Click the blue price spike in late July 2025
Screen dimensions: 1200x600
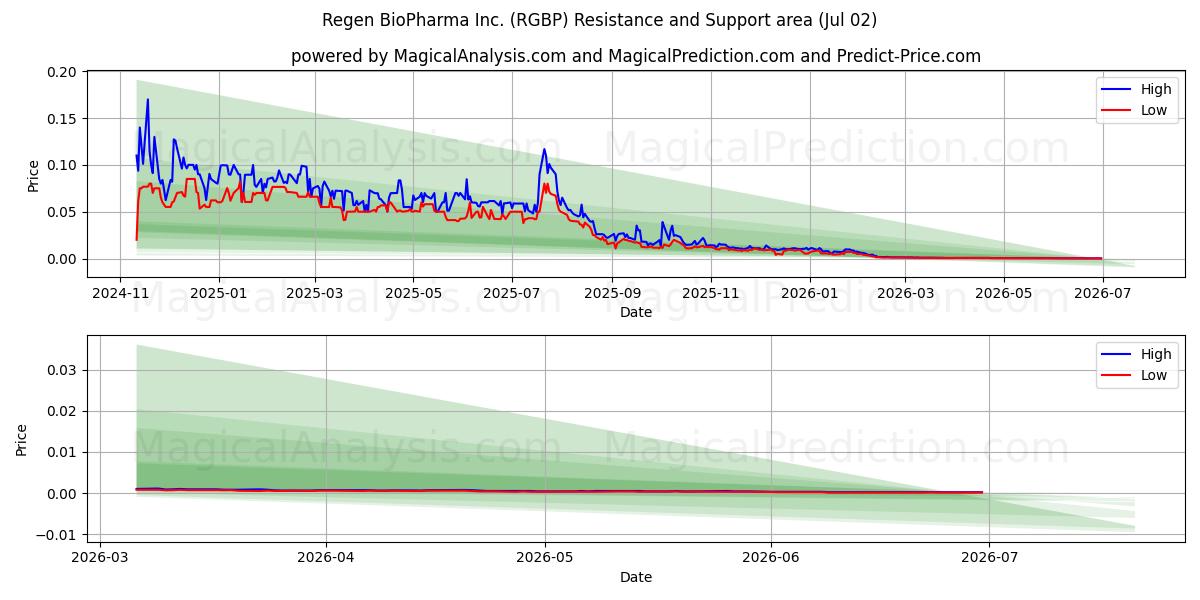click(x=544, y=150)
